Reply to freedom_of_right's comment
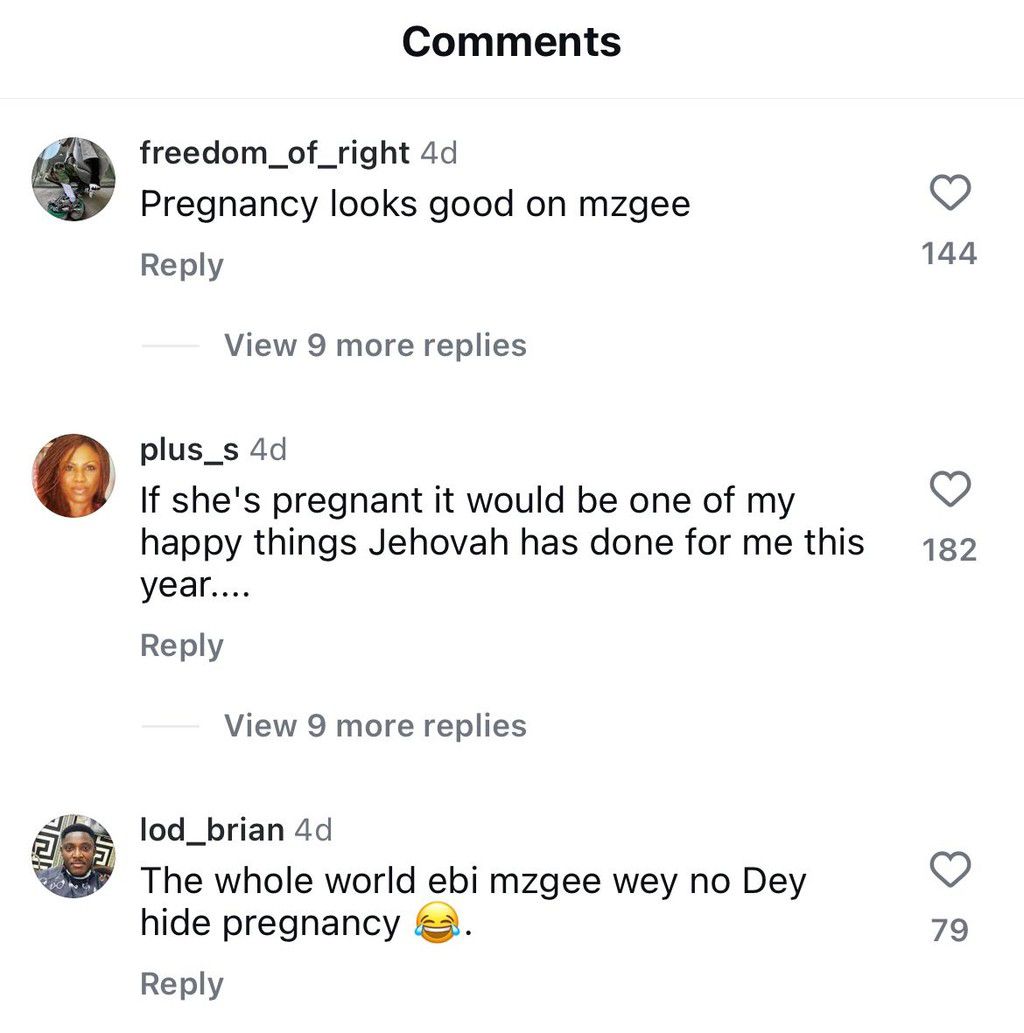 tap(181, 265)
